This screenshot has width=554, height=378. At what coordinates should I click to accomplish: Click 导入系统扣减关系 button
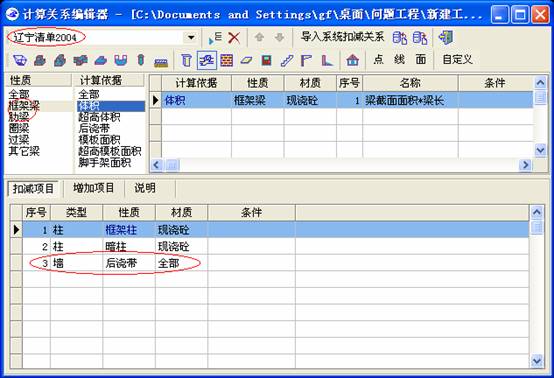click(342, 36)
